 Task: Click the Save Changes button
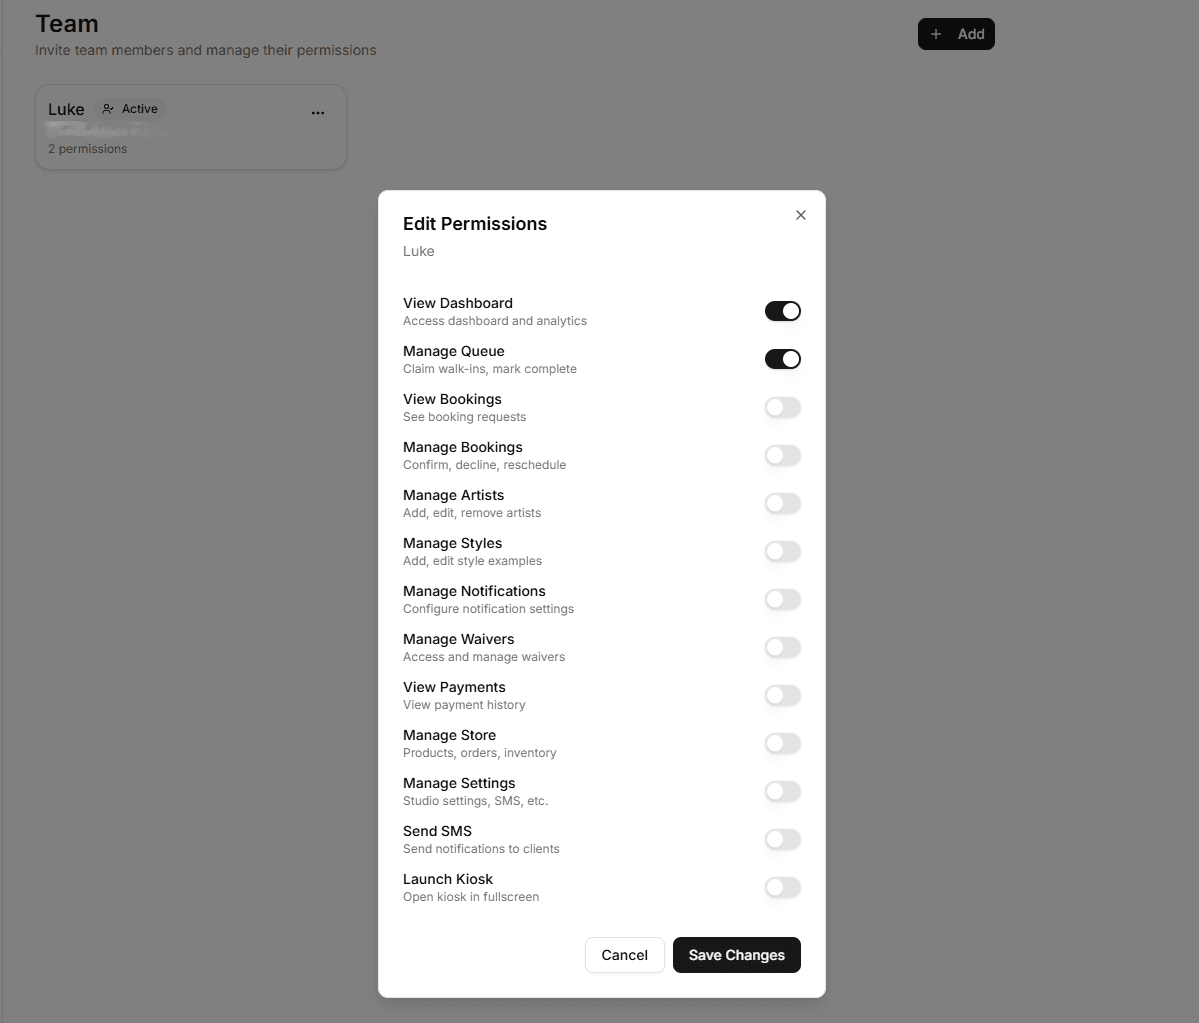point(737,955)
